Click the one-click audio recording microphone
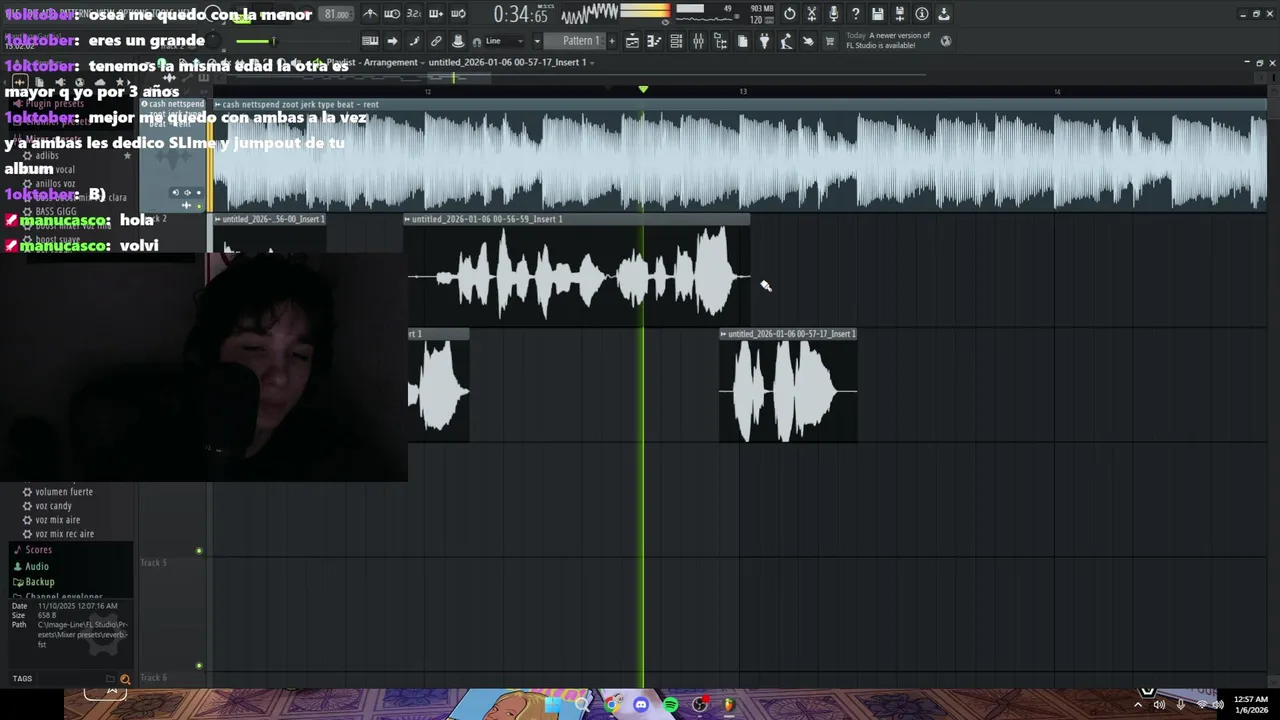The image size is (1280, 720). click(x=834, y=14)
